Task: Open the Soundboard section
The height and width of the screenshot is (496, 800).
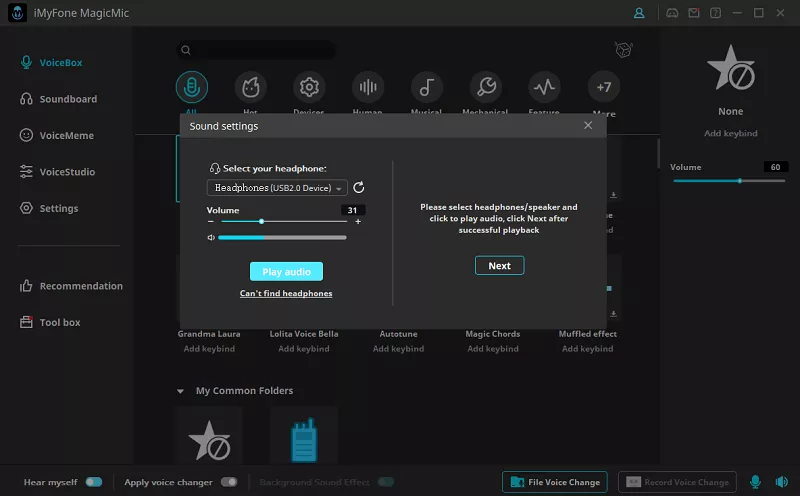Action: pos(58,99)
